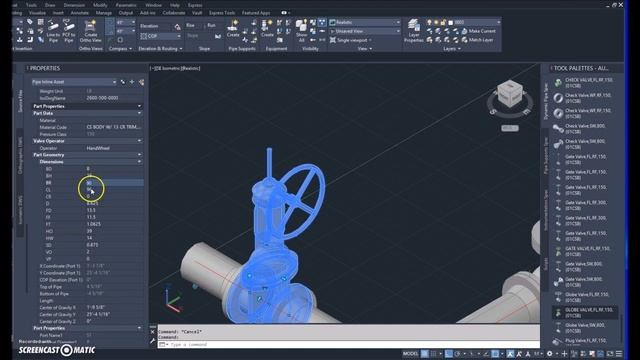640x360 pixels.
Task: Toggle grid display in status bar
Action: pos(424,353)
